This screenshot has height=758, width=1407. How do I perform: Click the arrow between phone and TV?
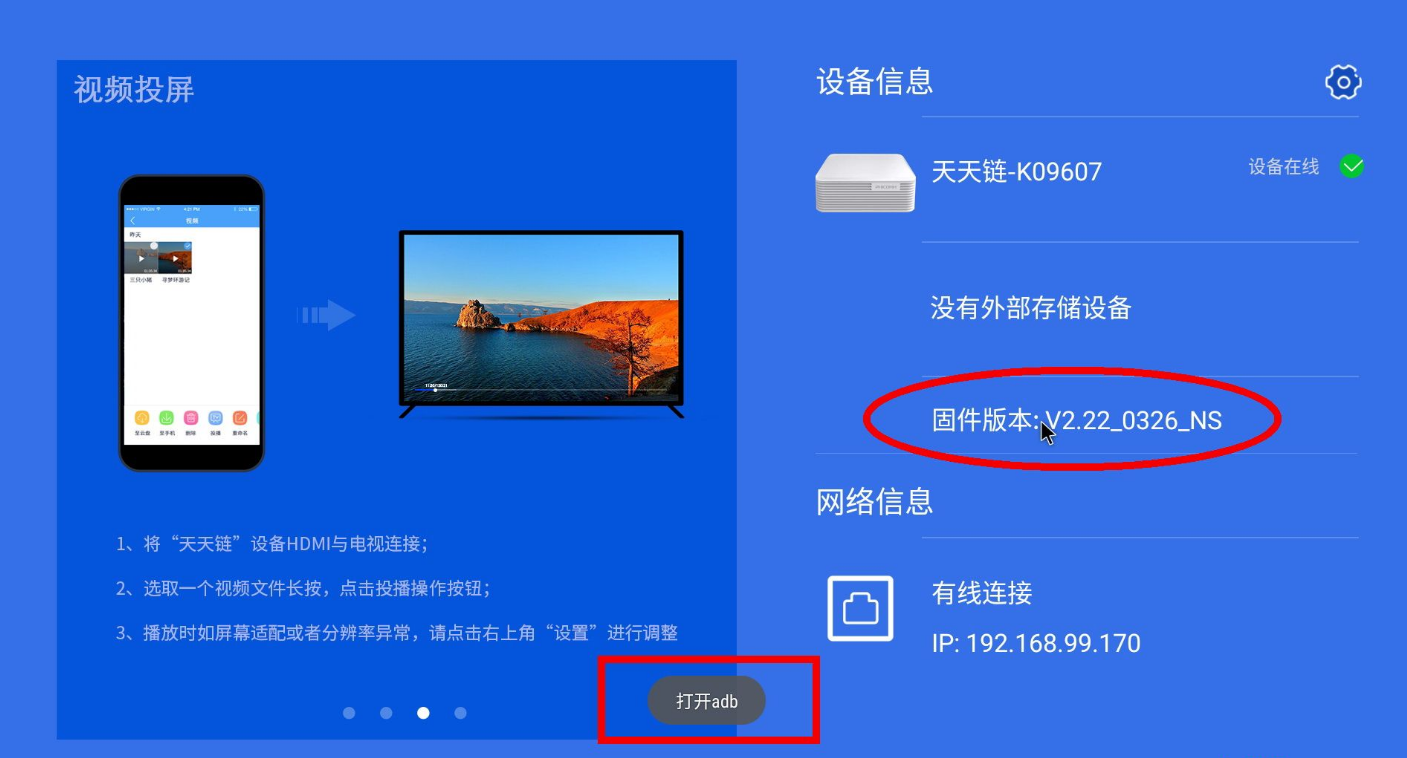point(326,315)
